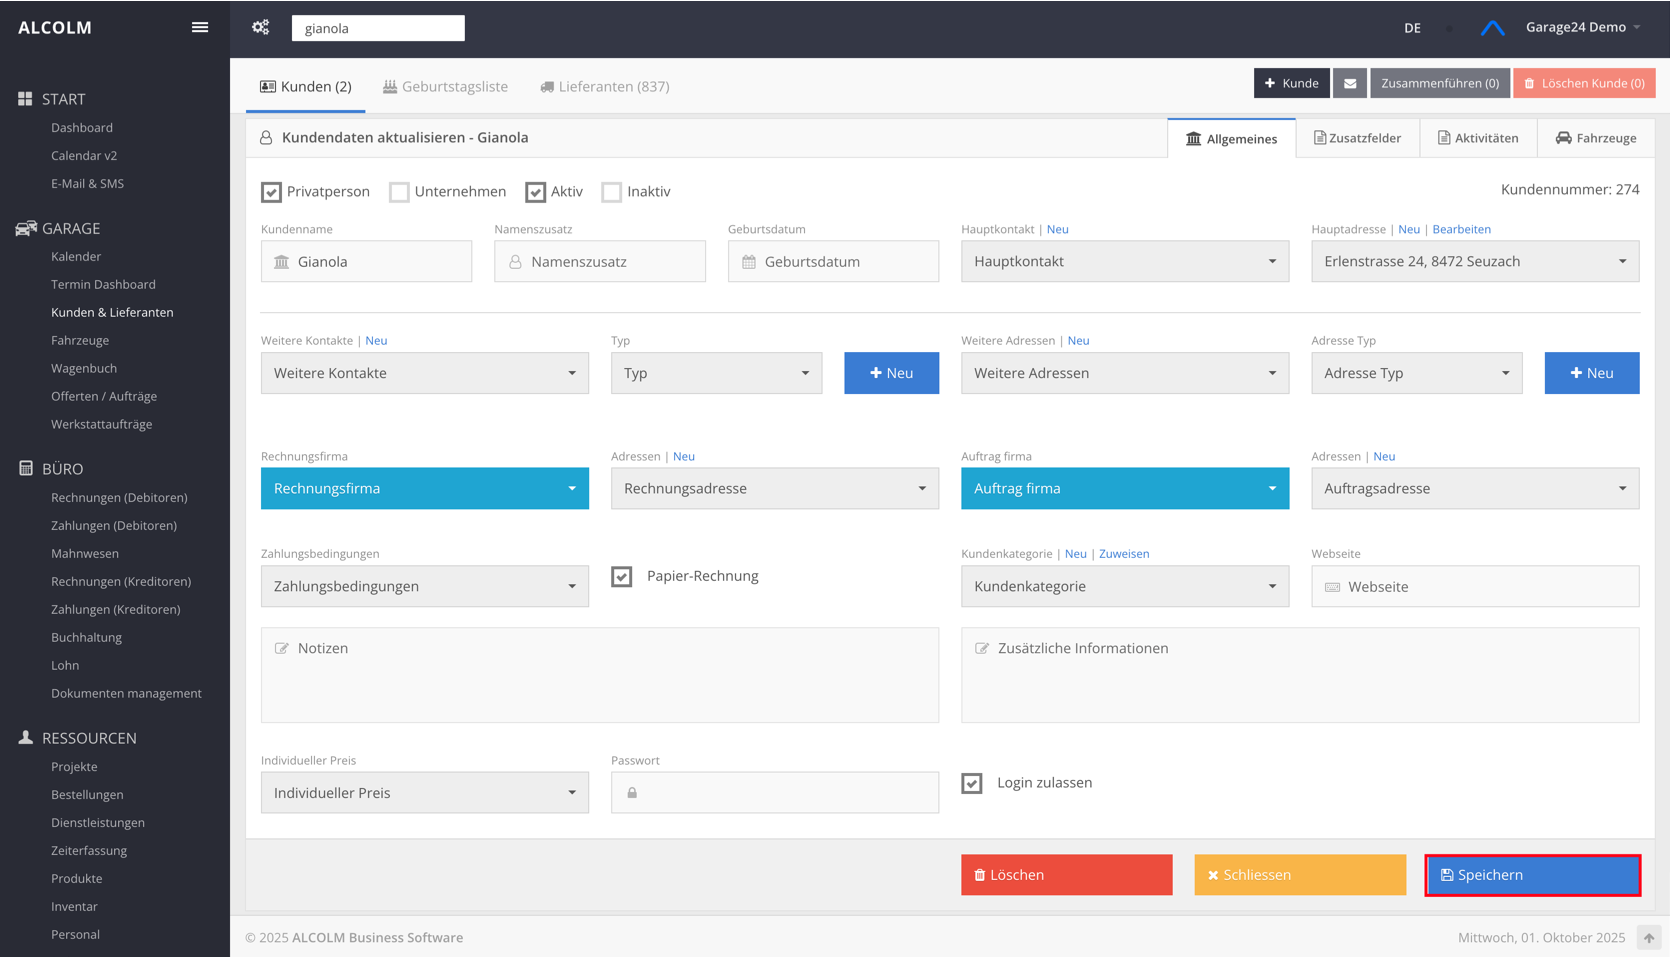The height and width of the screenshot is (957, 1671).
Task: Click the envelope mail icon button
Action: coord(1349,83)
